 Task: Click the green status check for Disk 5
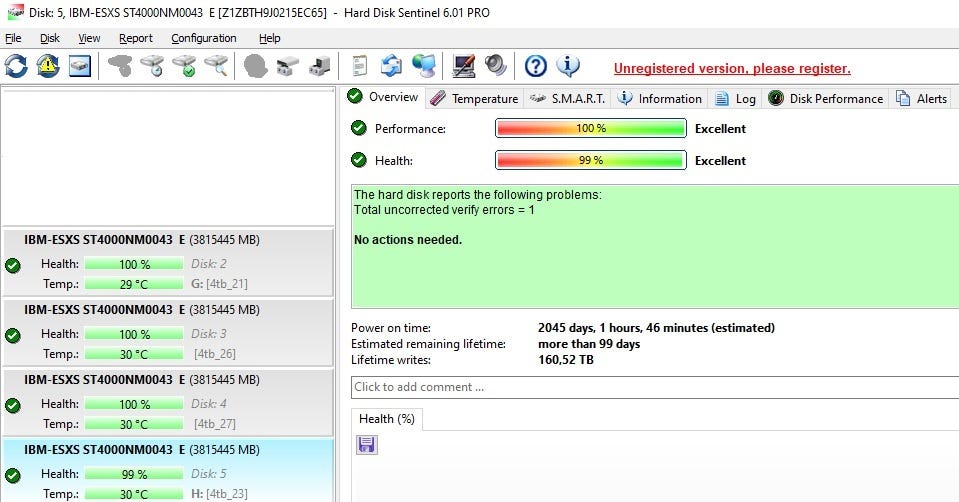(13, 475)
